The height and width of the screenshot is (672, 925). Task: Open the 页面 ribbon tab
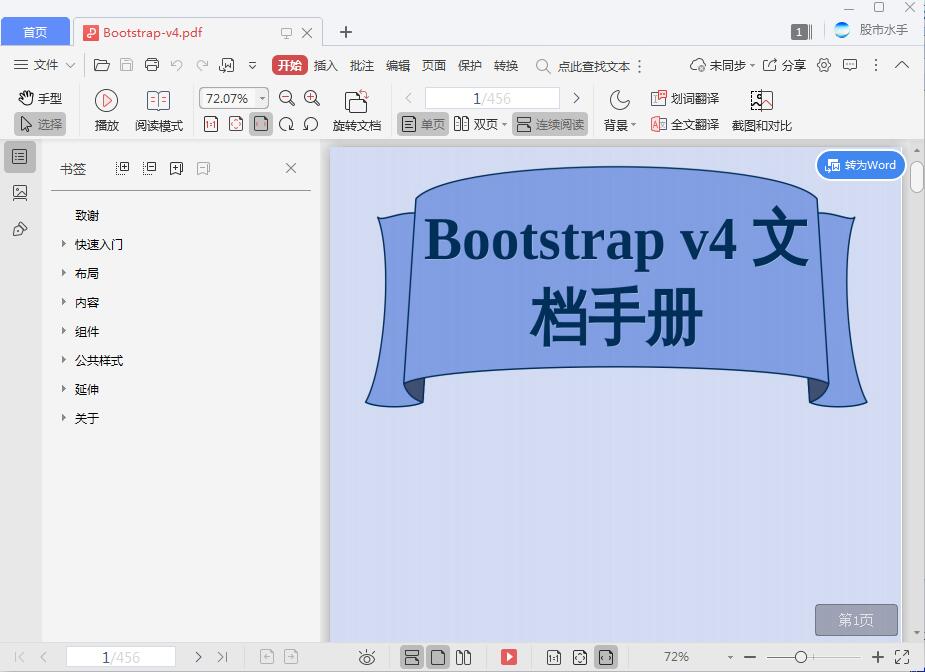(x=434, y=65)
